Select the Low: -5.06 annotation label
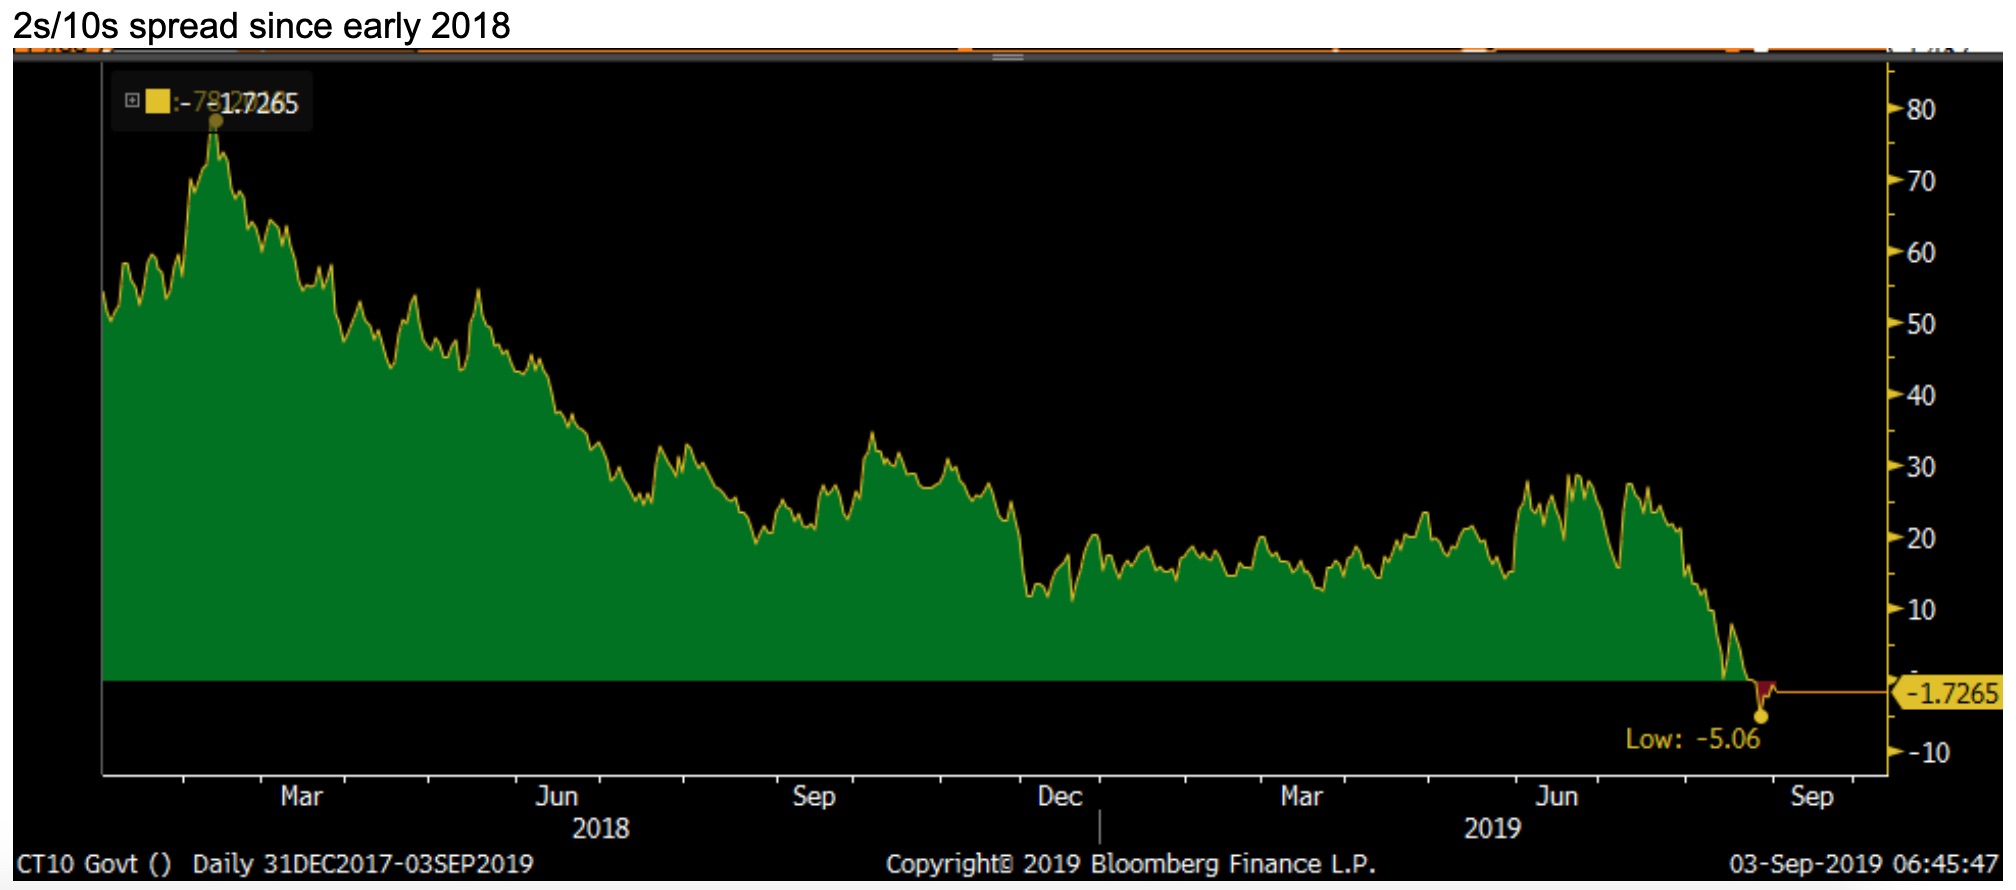Viewport: 2016px width, 890px height. pyautogui.click(x=1692, y=739)
